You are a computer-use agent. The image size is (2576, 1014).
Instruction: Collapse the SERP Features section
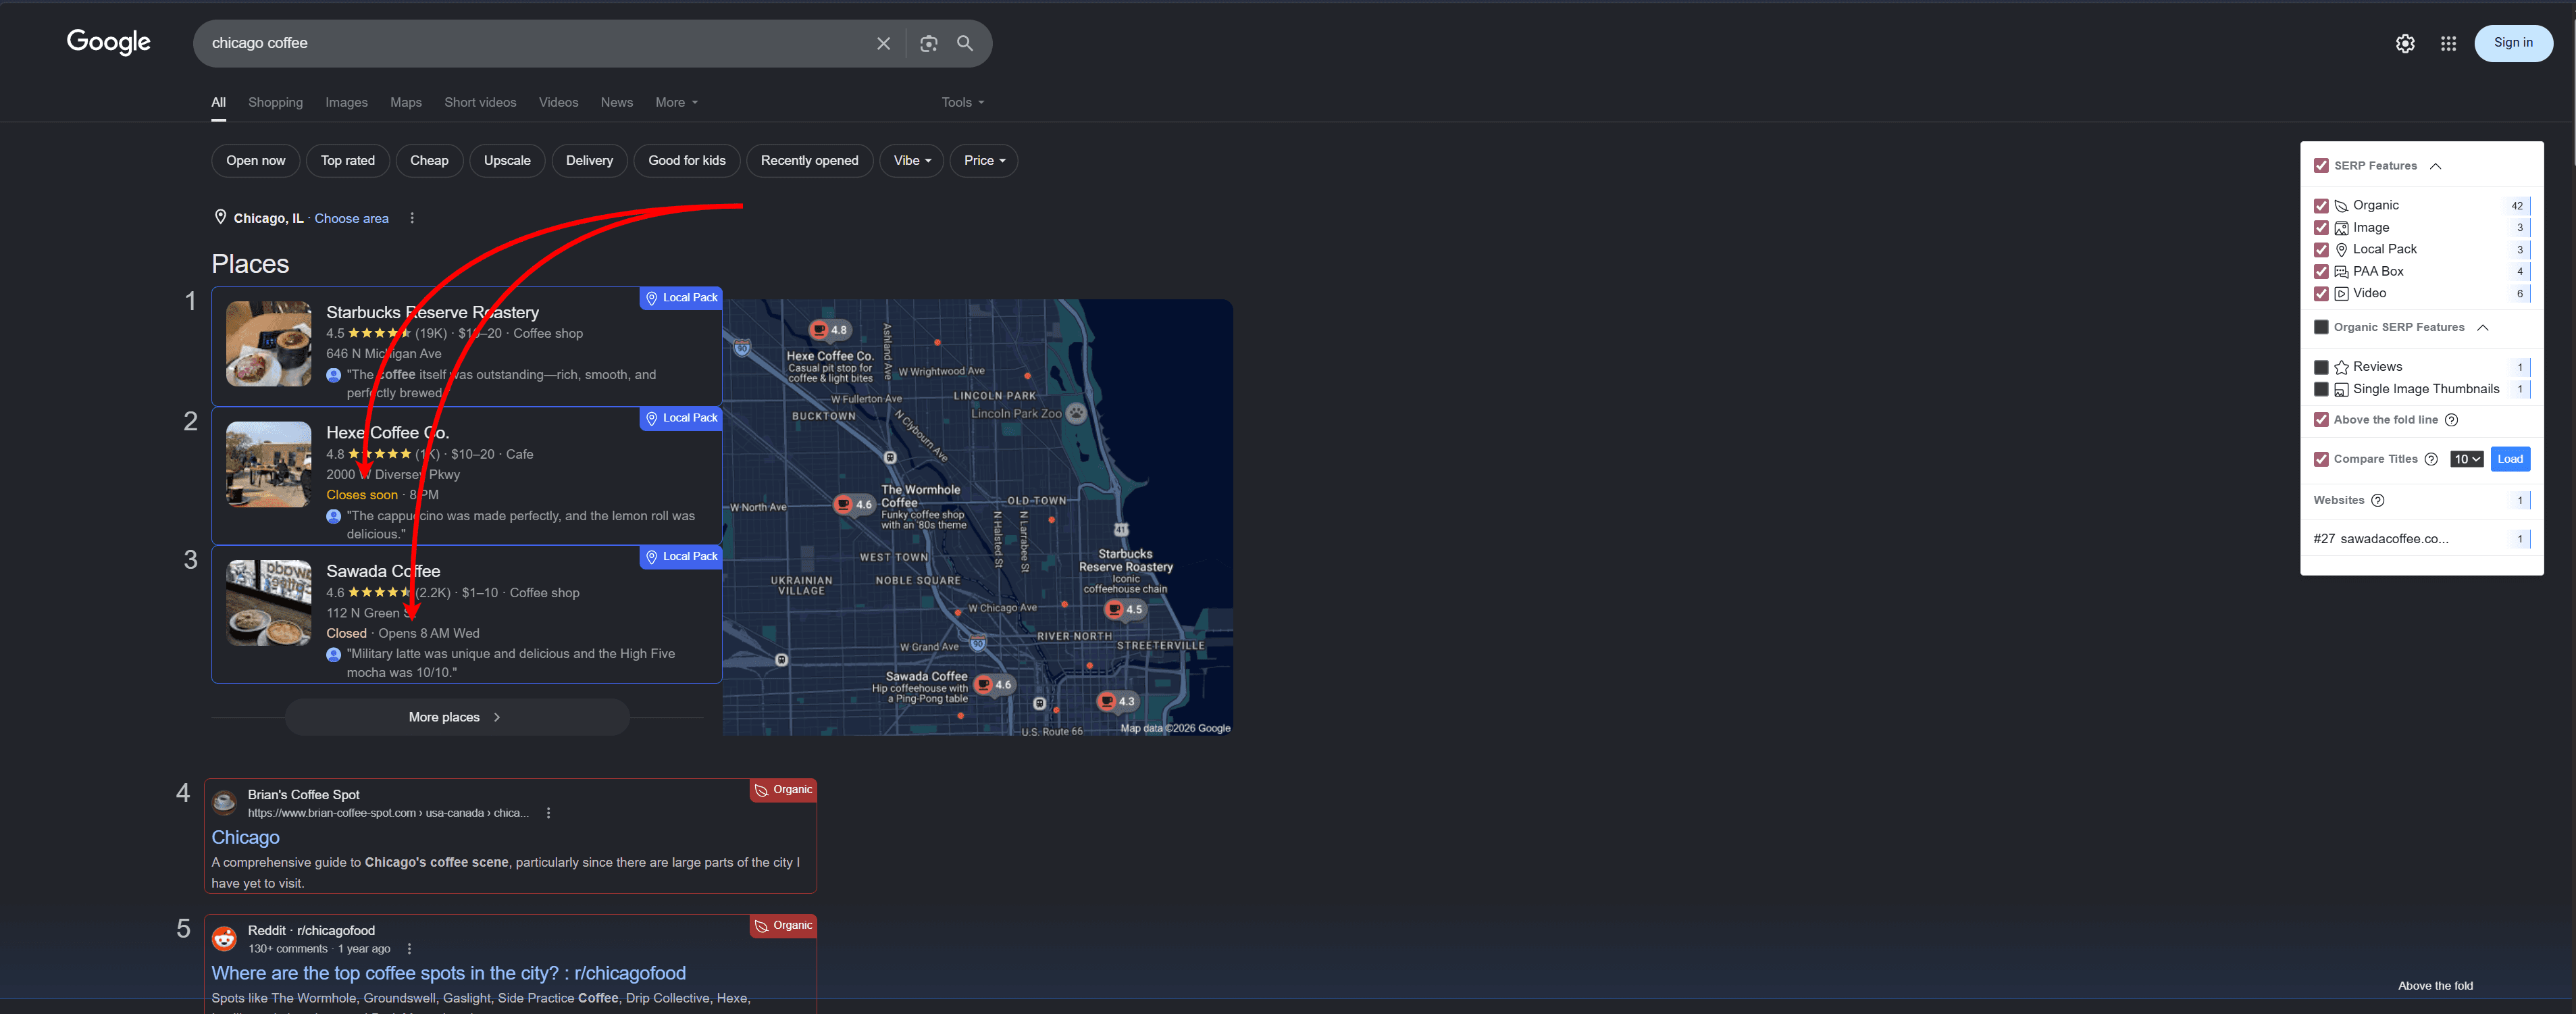tap(2435, 166)
